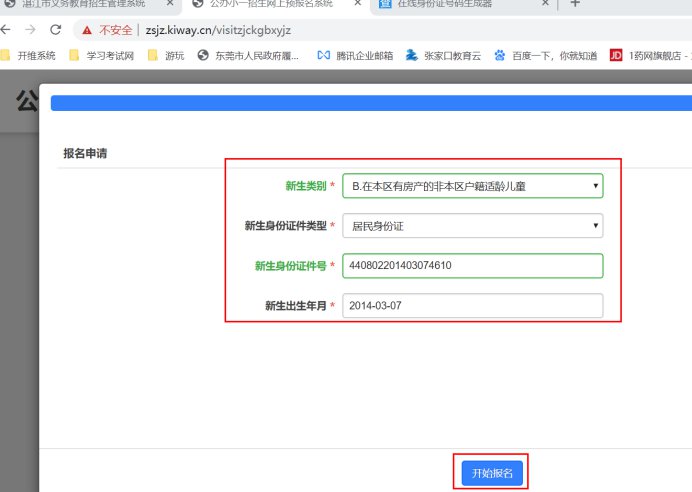This screenshot has height=492, width=692.
Task: Click the browser back arrow
Action: pos(6,30)
